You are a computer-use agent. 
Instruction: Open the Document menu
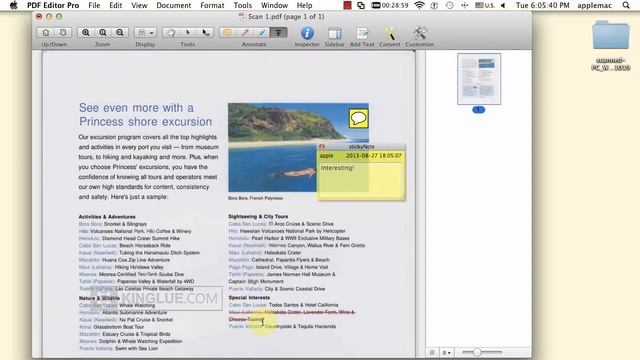click(x=173, y=5)
